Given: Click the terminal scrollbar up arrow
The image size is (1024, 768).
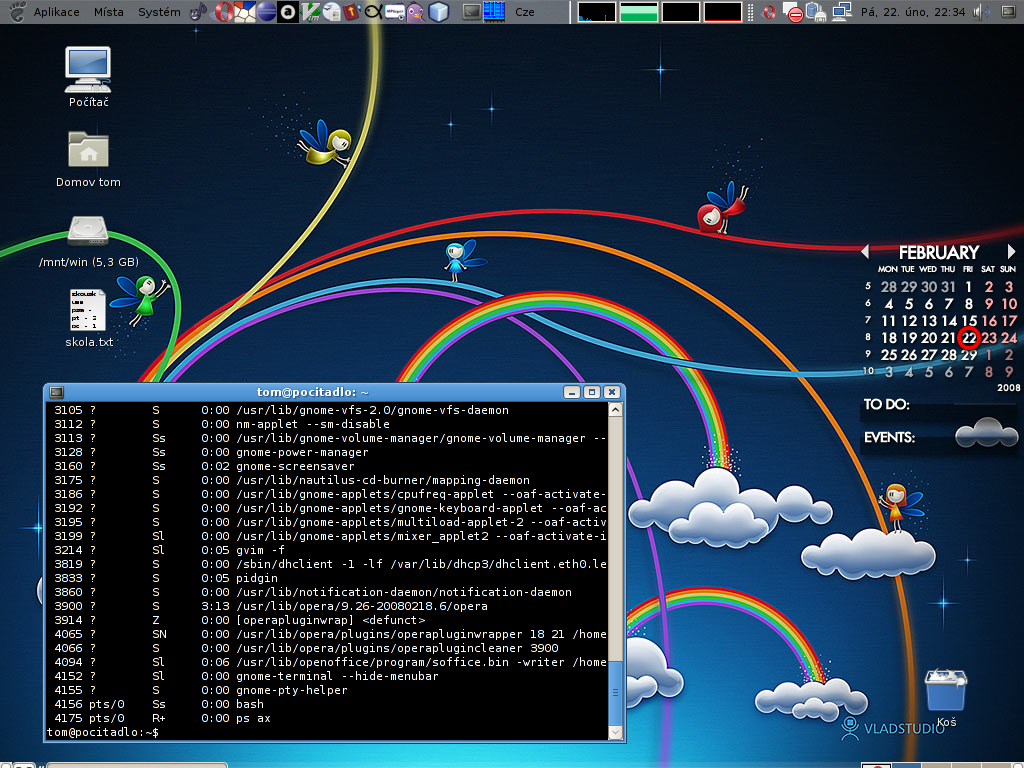Looking at the screenshot, I should click(x=615, y=409).
